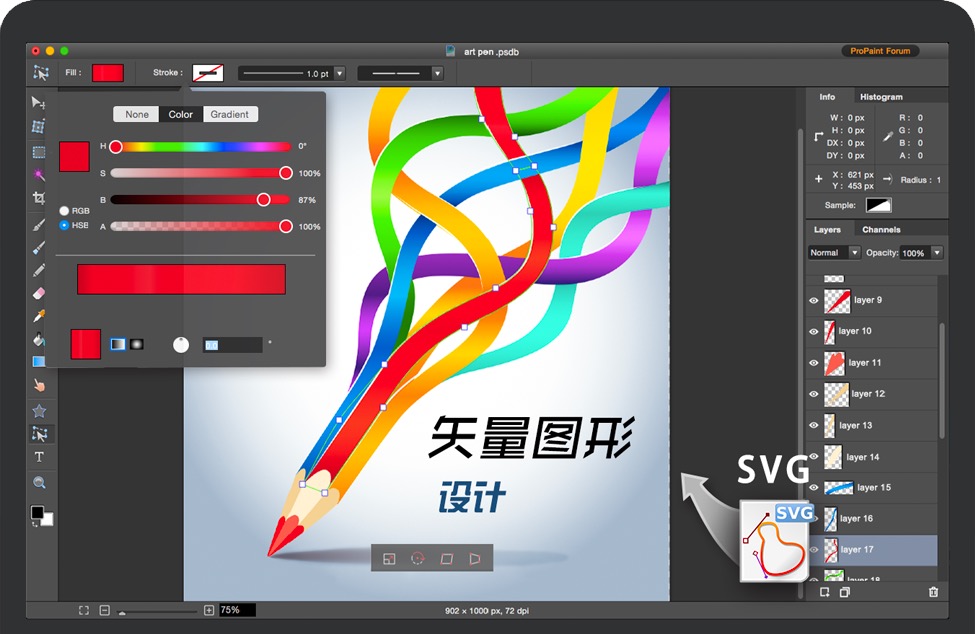Screen dimensions: 975x634
Task: Select the vector path selection tool in left toolbar
Action: pyautogui.click(x=40, y=434)
